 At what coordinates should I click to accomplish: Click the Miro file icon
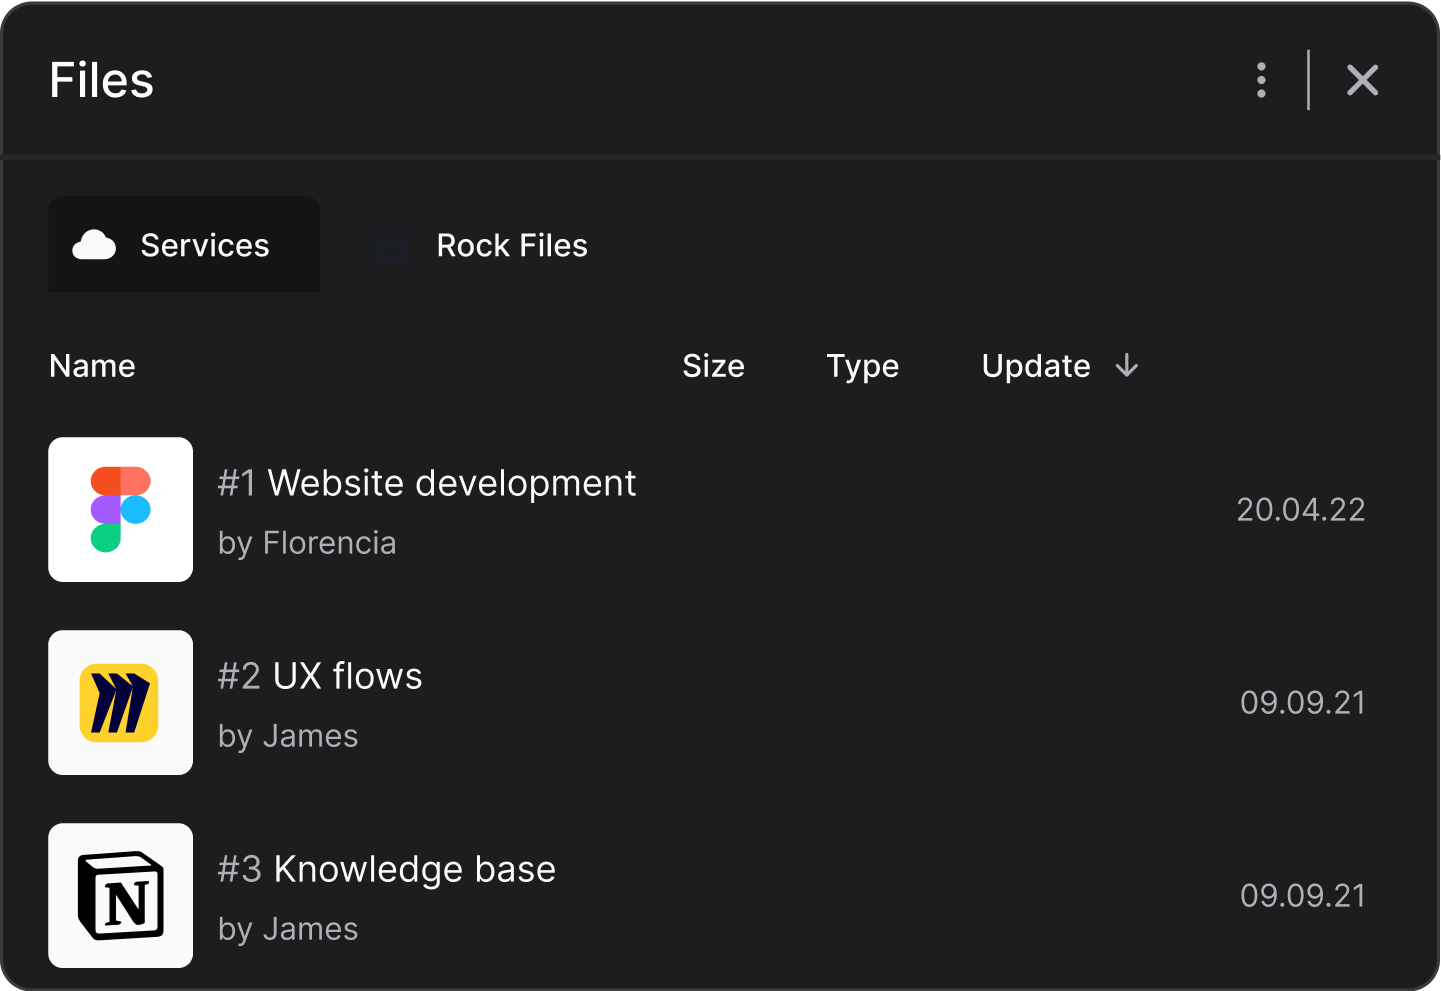(x=120, y=702)
